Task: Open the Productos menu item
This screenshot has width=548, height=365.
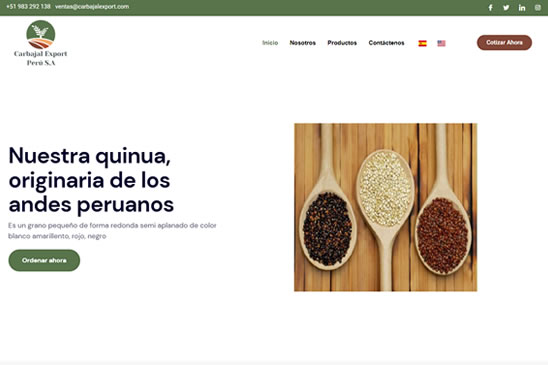Action: [342, 43]
